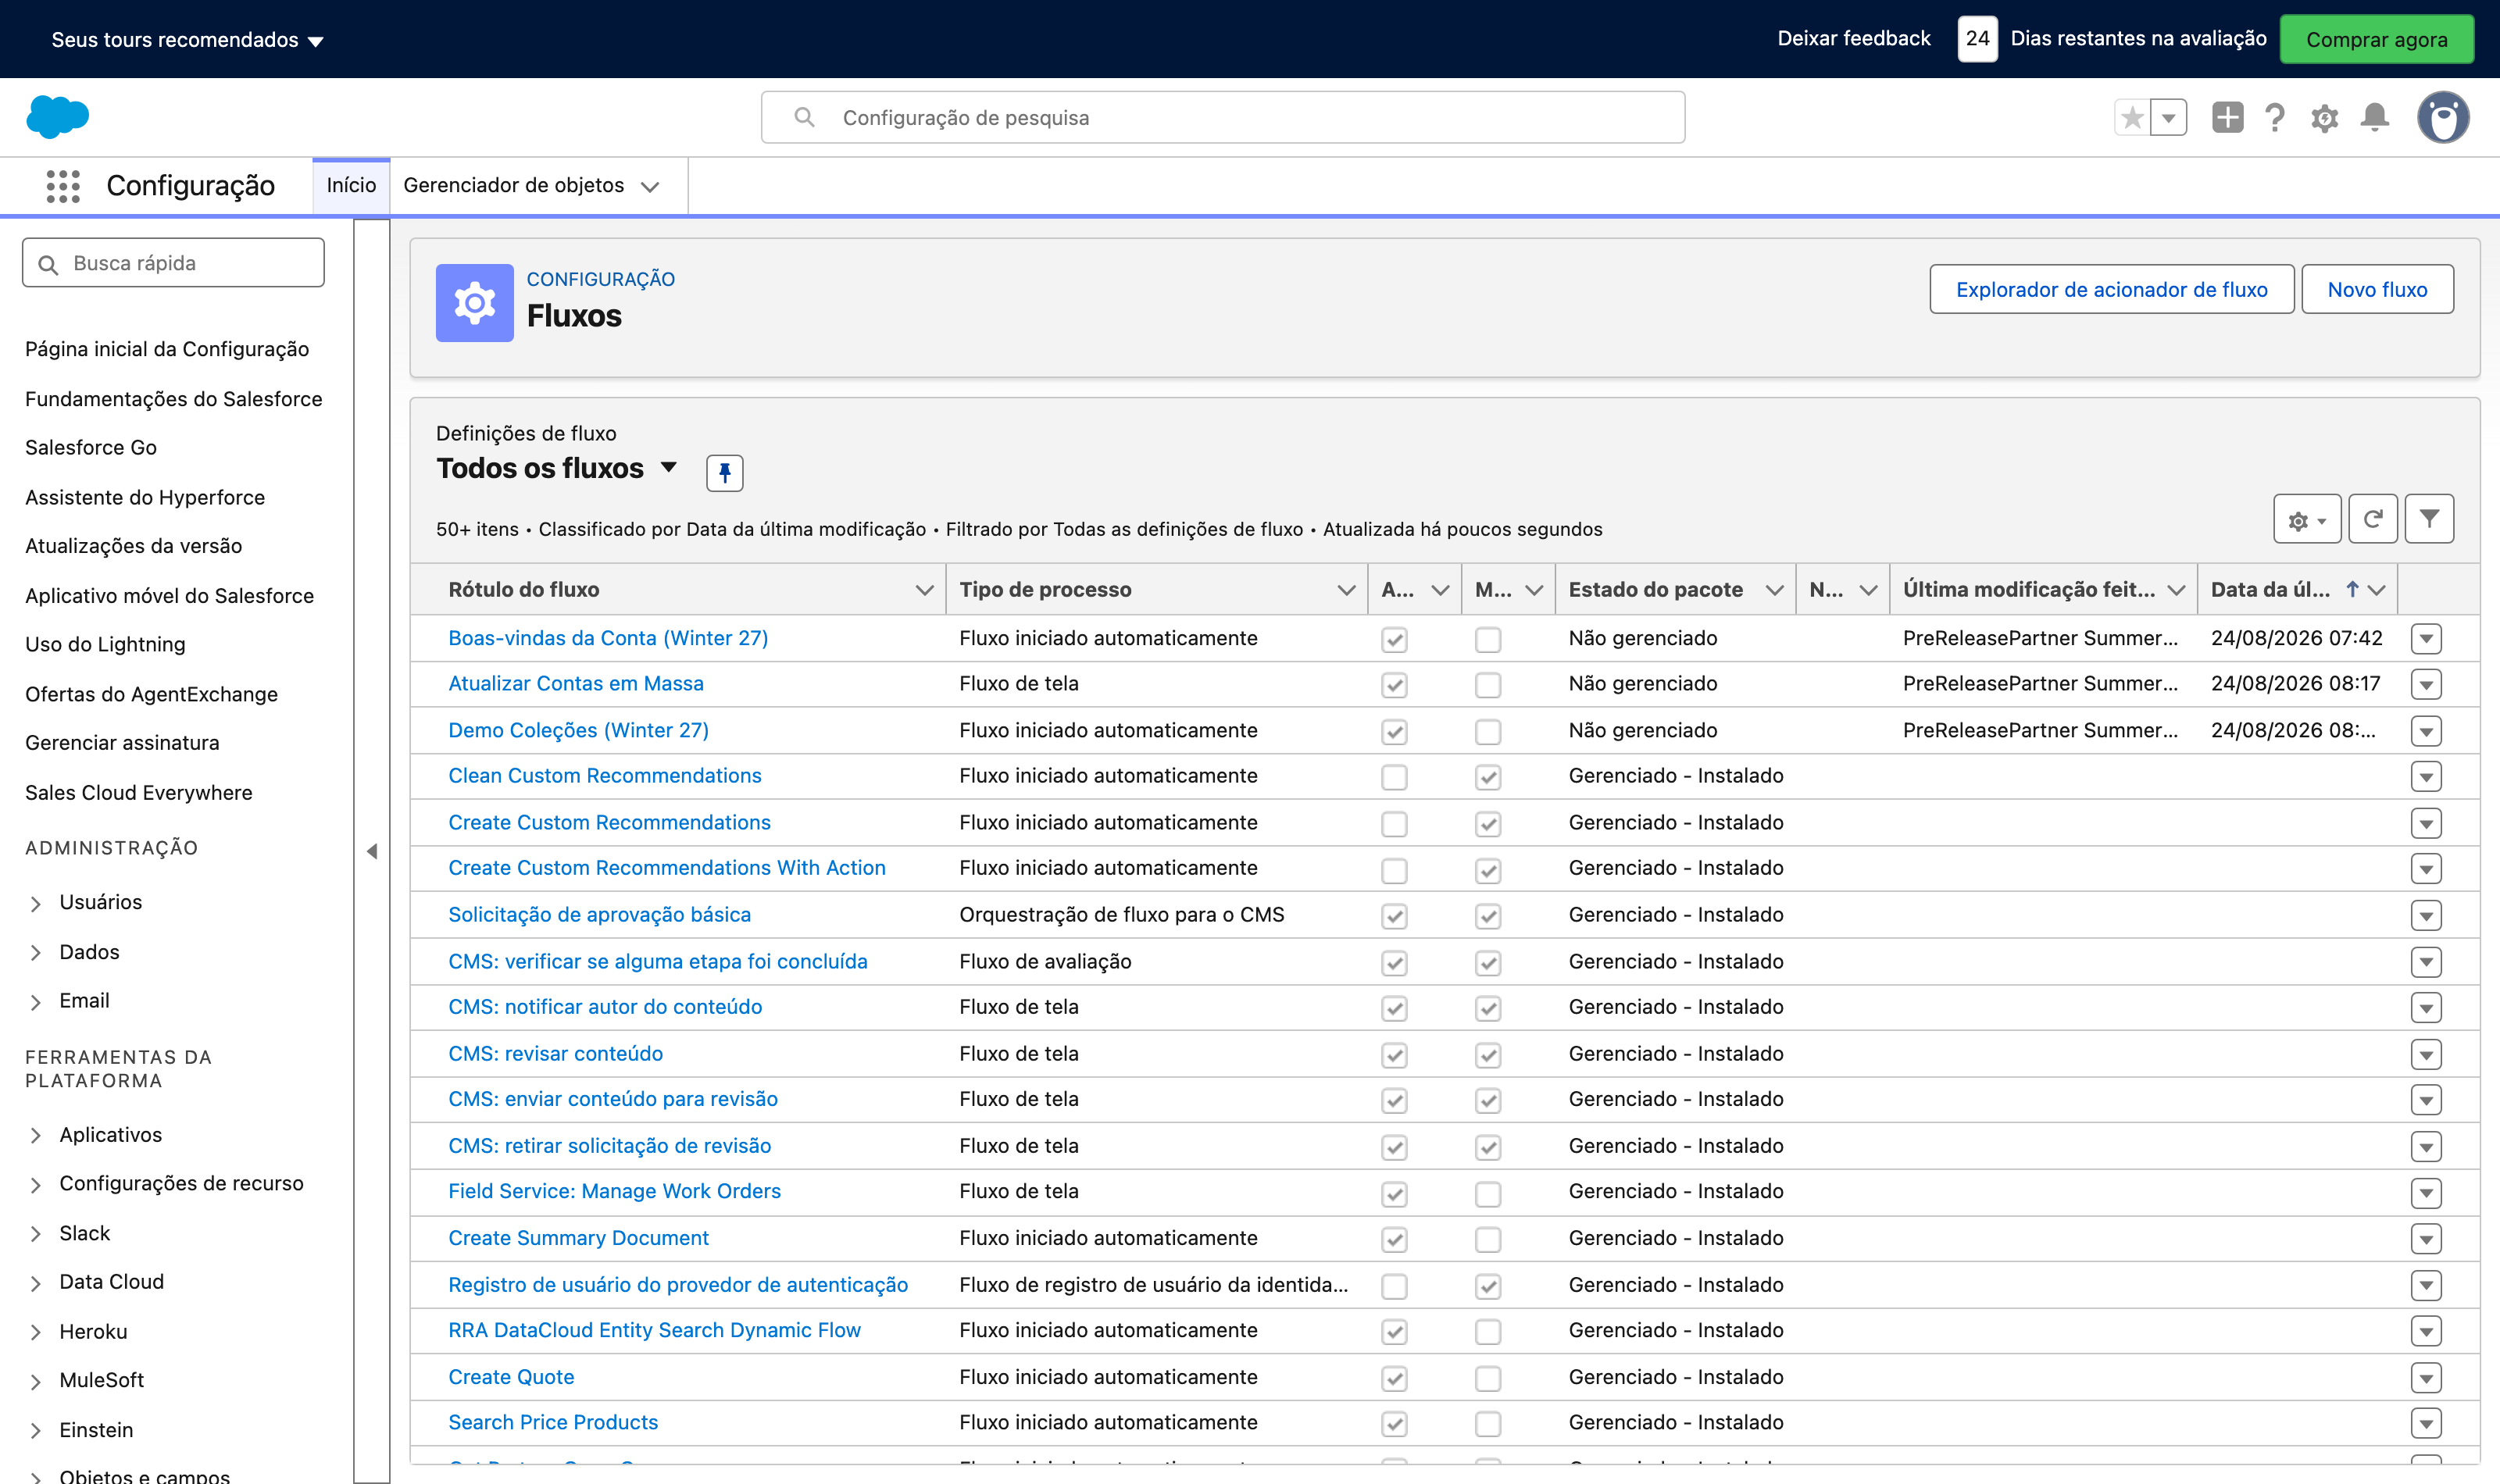Open the CMS: notificar autor do conteúdo flow
2500x1484 pixels.
[605, 1007]
